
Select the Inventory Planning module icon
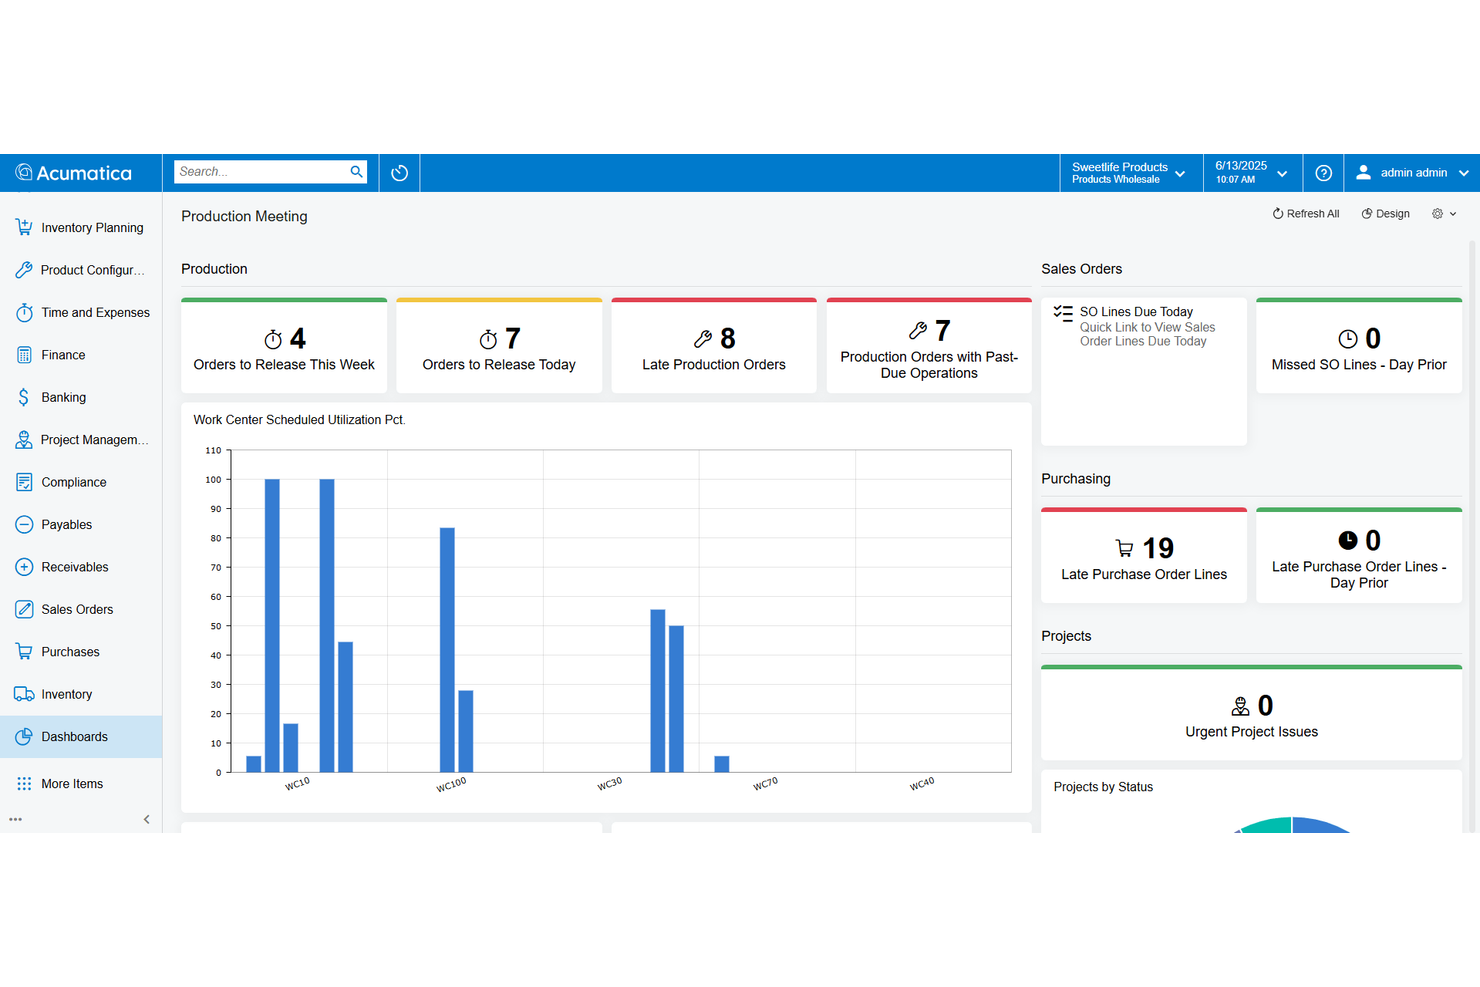click(24, 227)
